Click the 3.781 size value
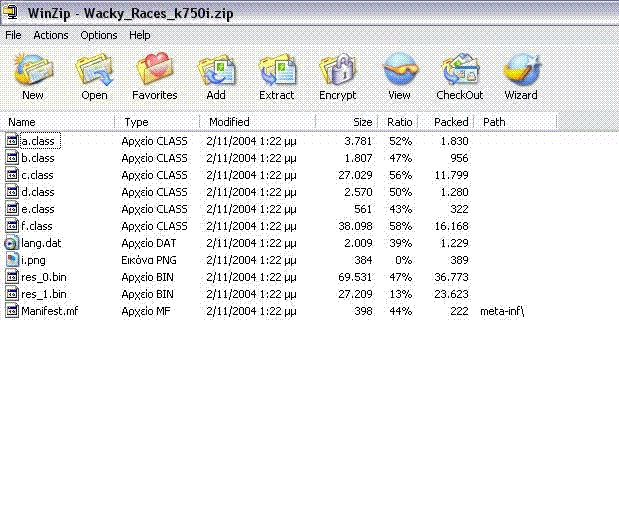Image resolution: width=619 pixels, height=524 pixels. [x=358, y=141]
